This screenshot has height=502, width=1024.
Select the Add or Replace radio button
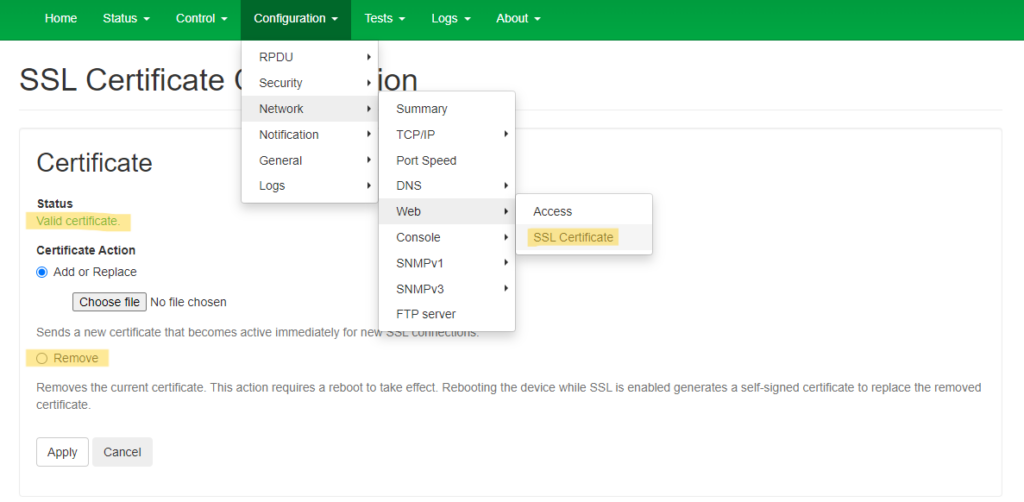tap(42, 272)
